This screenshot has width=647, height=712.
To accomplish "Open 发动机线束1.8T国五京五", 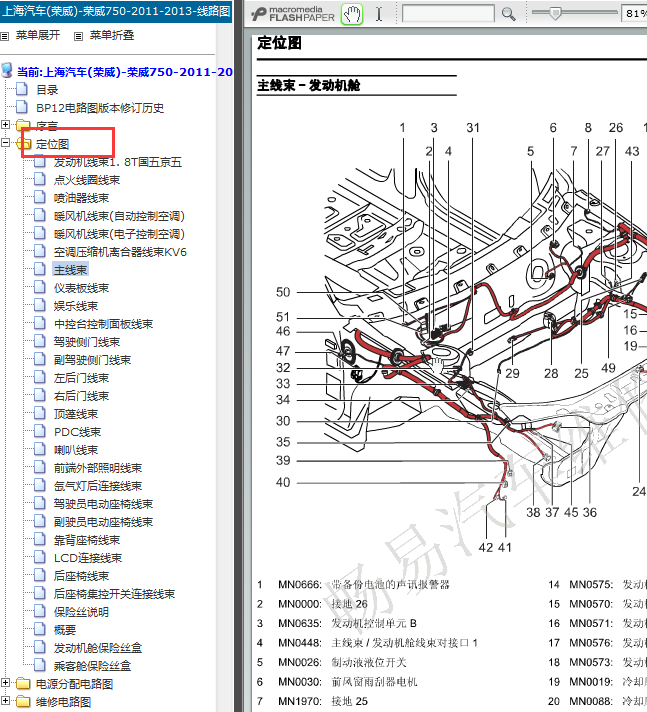I will (118, 162).
